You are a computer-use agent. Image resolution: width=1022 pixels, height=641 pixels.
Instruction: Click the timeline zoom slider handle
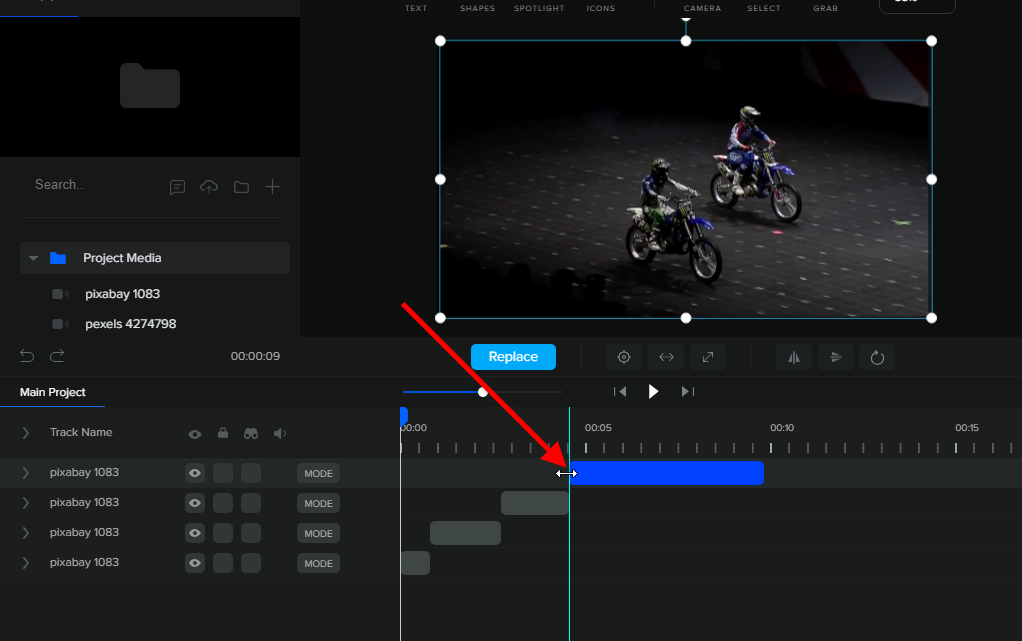482,392
